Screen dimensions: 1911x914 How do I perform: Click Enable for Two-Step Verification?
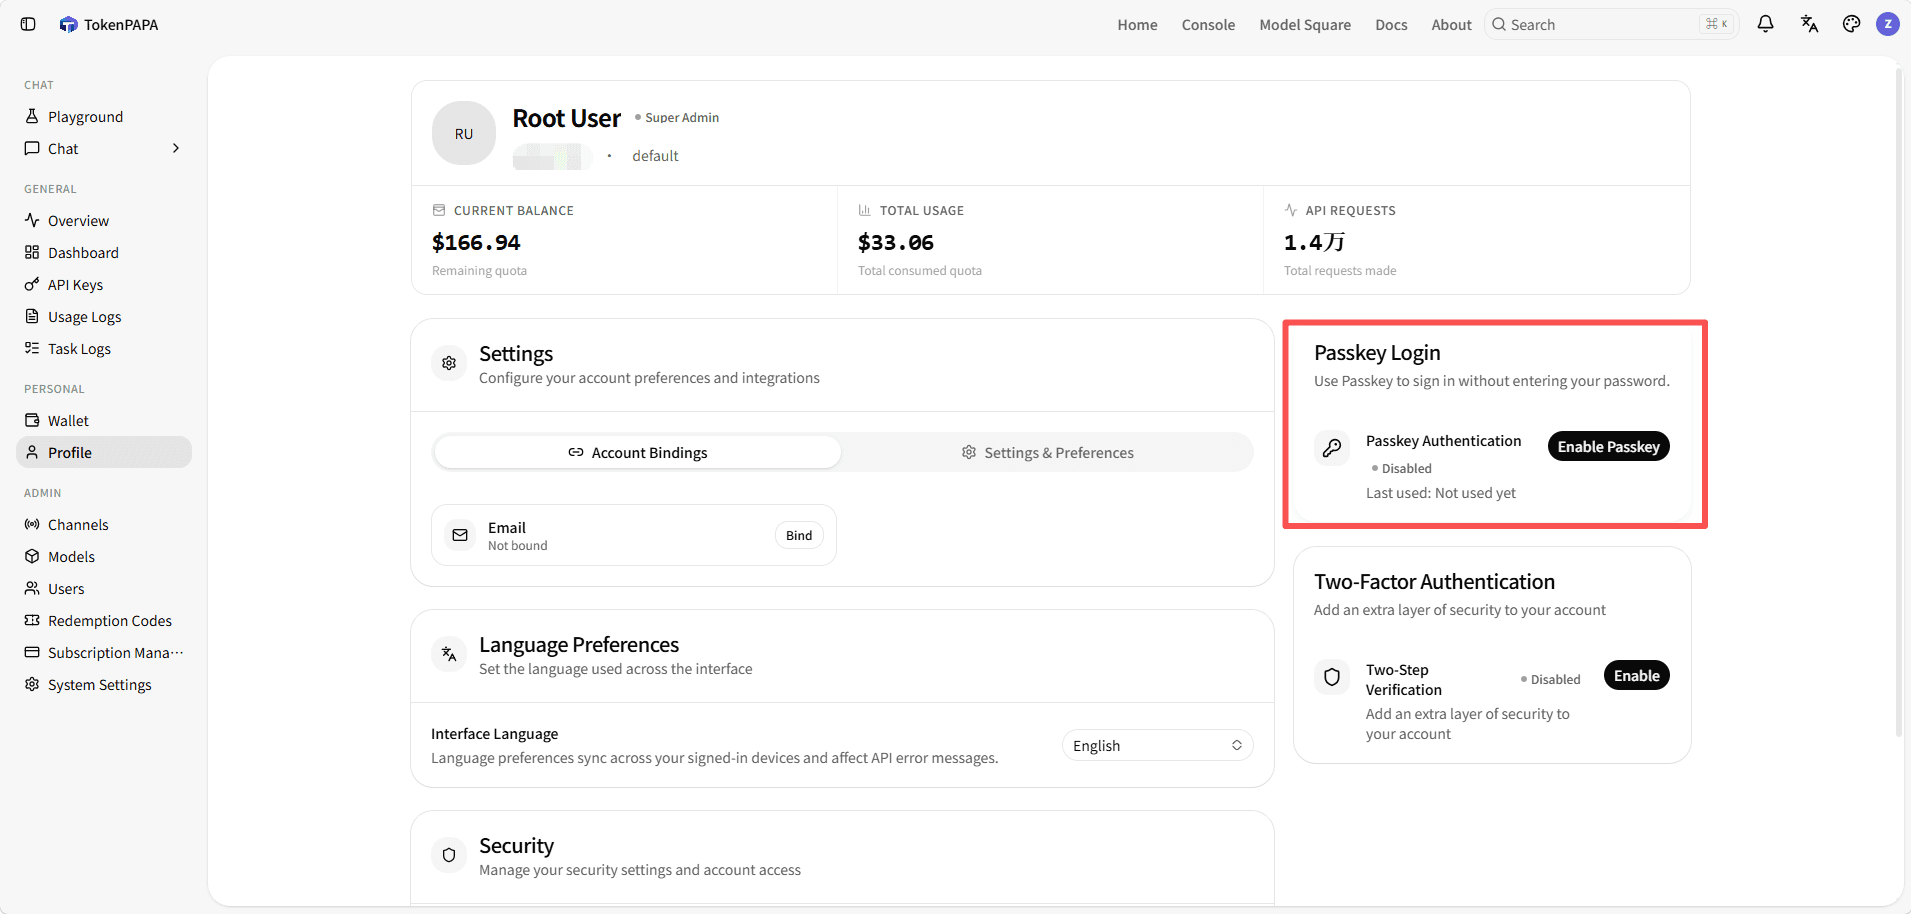click(1636, 675)
